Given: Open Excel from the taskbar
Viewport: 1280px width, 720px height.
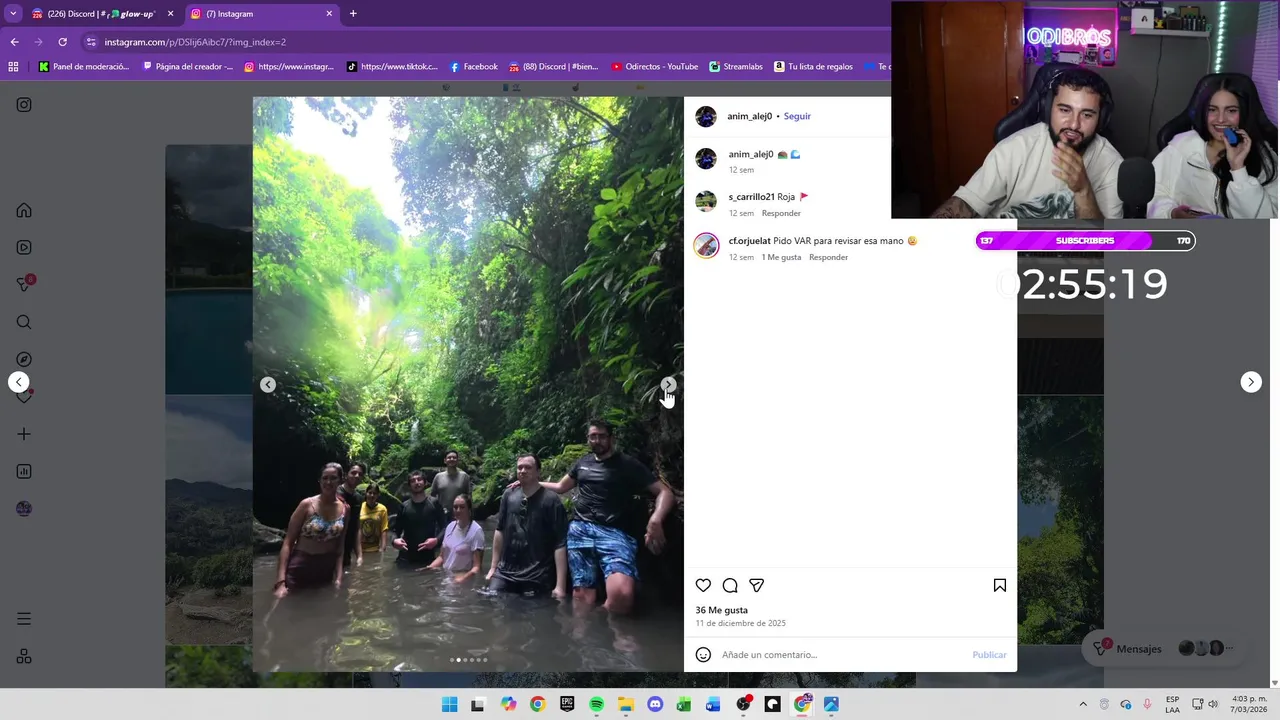Looking at the screenshot, I should tap(684, 704).
